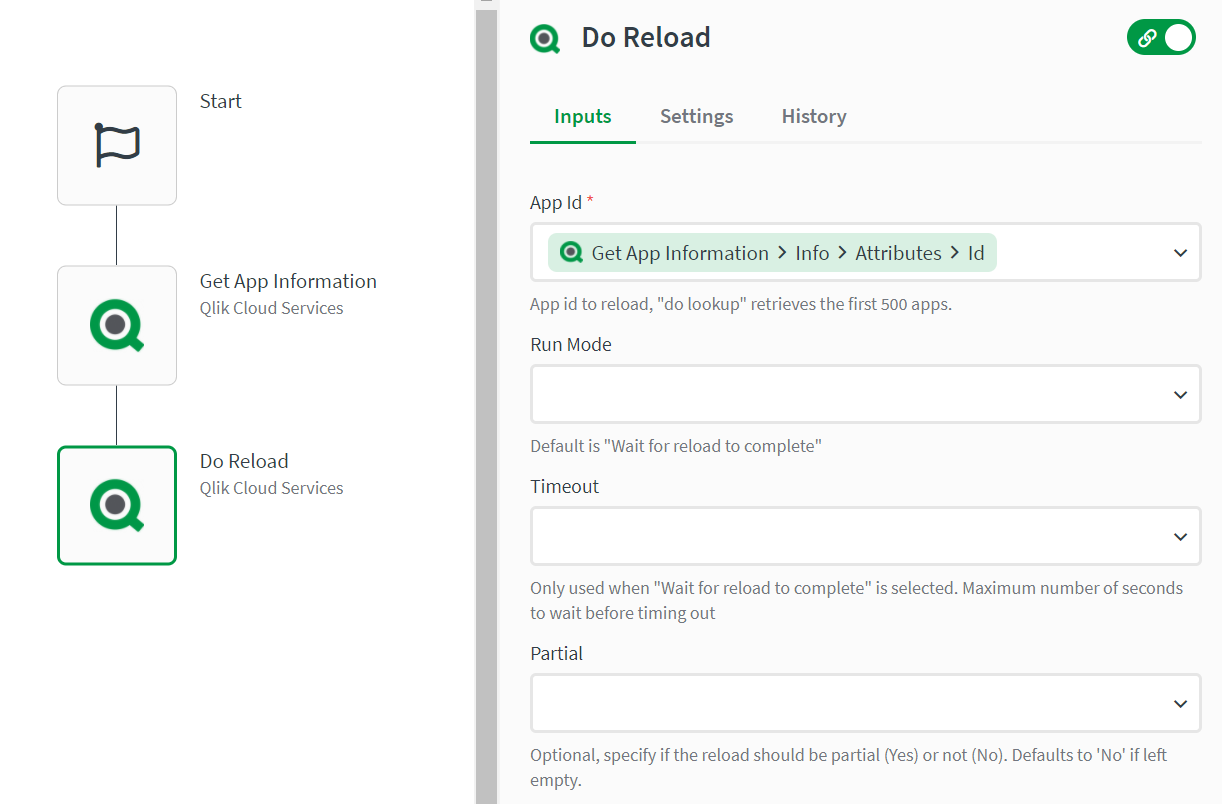Click the flag symbol inside the Start block
The width and height of the screenshot is (1222, 804).
click(116, 145)
